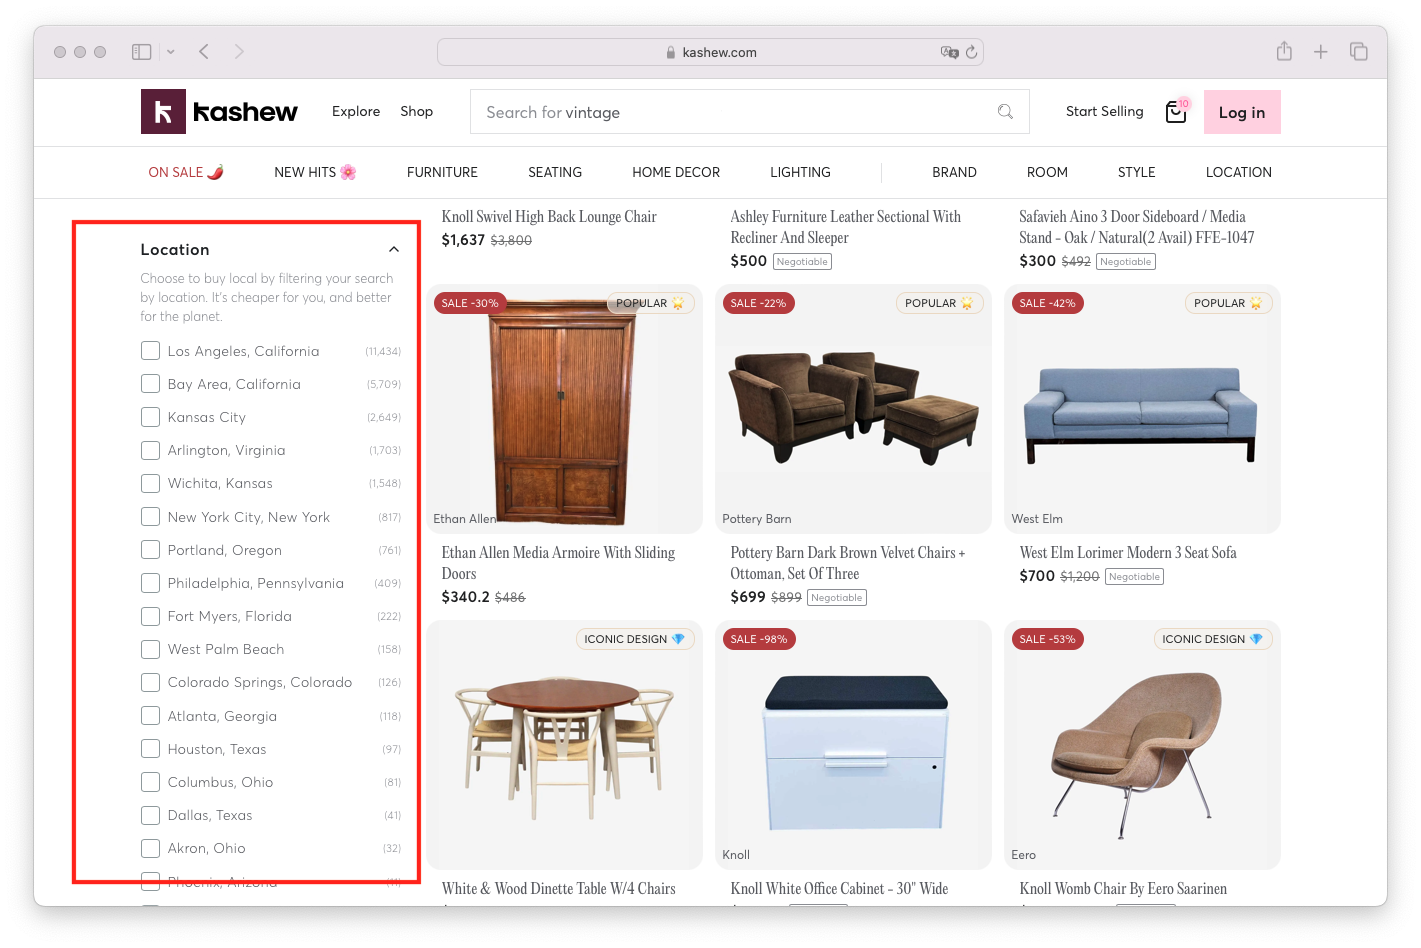The width and height of the screenshot is (1421, 948).
Task: Click the Log in button
Action: coord(1242,112)
